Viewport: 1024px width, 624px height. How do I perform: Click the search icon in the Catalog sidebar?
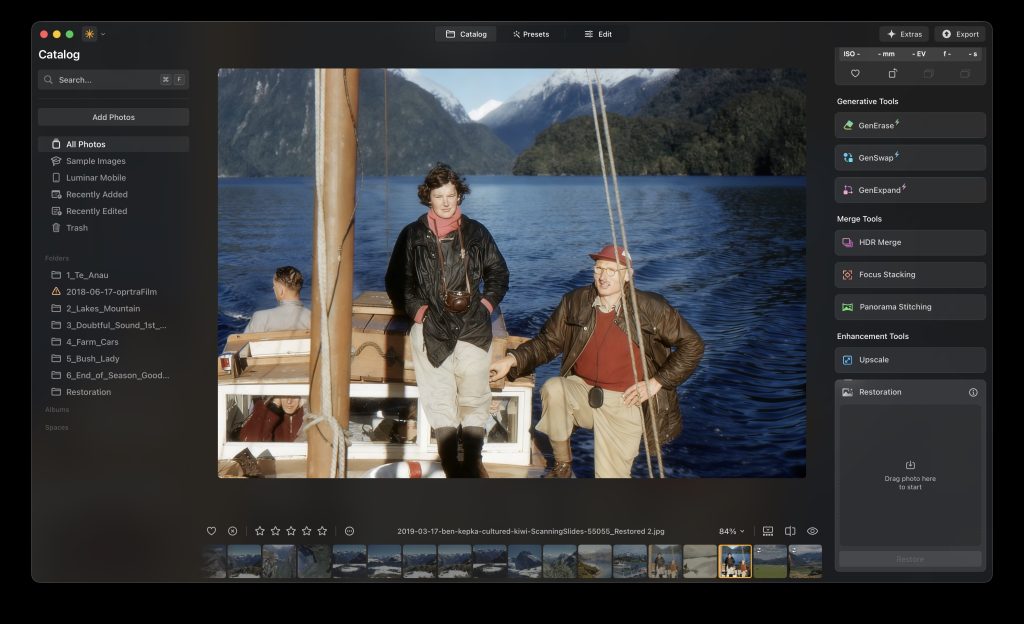point(48,79)
